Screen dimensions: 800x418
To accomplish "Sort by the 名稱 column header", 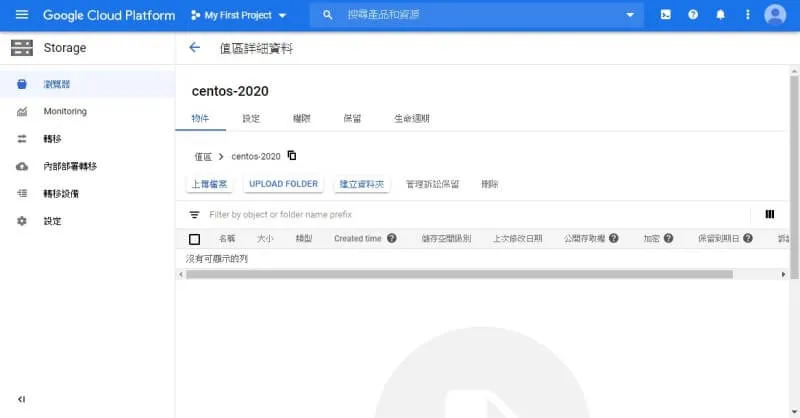I will tap(227, 238).
